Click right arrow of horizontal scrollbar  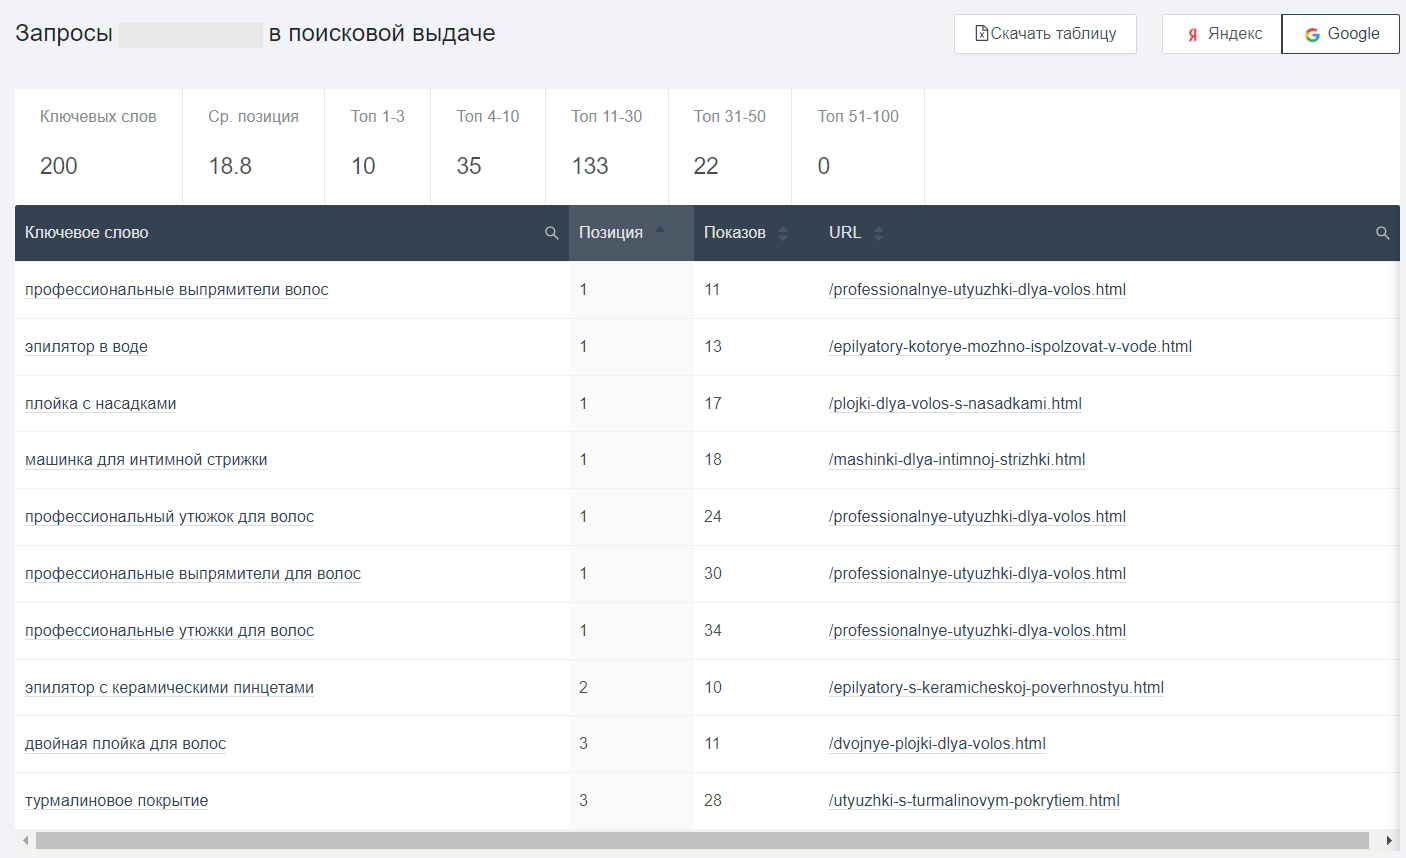click(x=1388, y=840)
